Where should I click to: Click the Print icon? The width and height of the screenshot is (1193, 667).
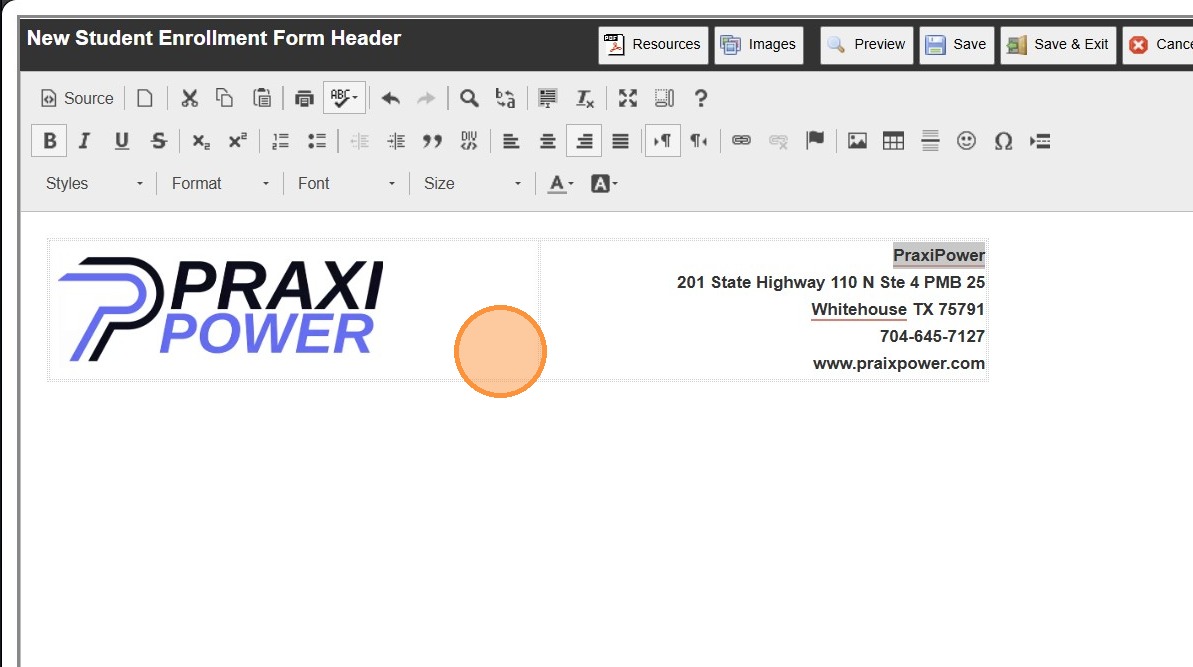coord(304,98)
